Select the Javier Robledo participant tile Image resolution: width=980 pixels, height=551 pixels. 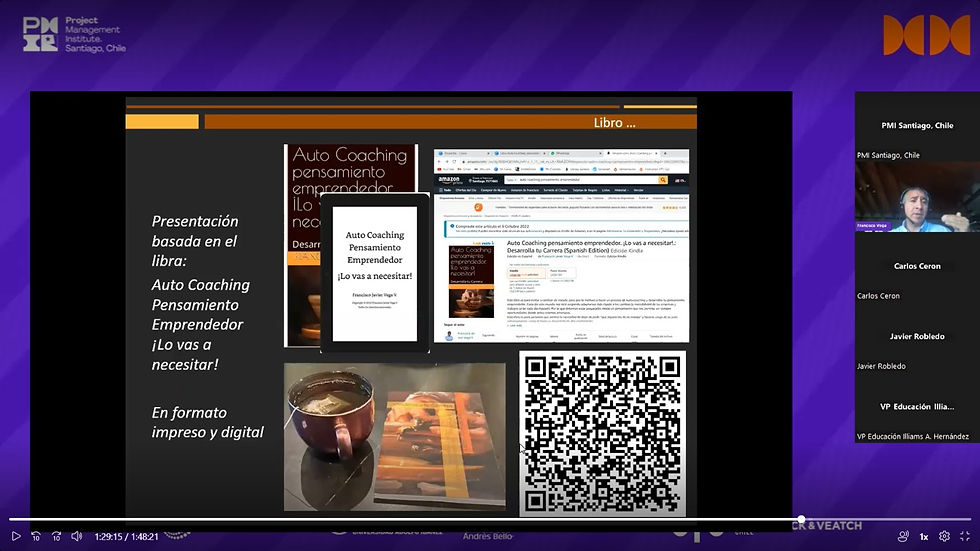pos(917,336)
